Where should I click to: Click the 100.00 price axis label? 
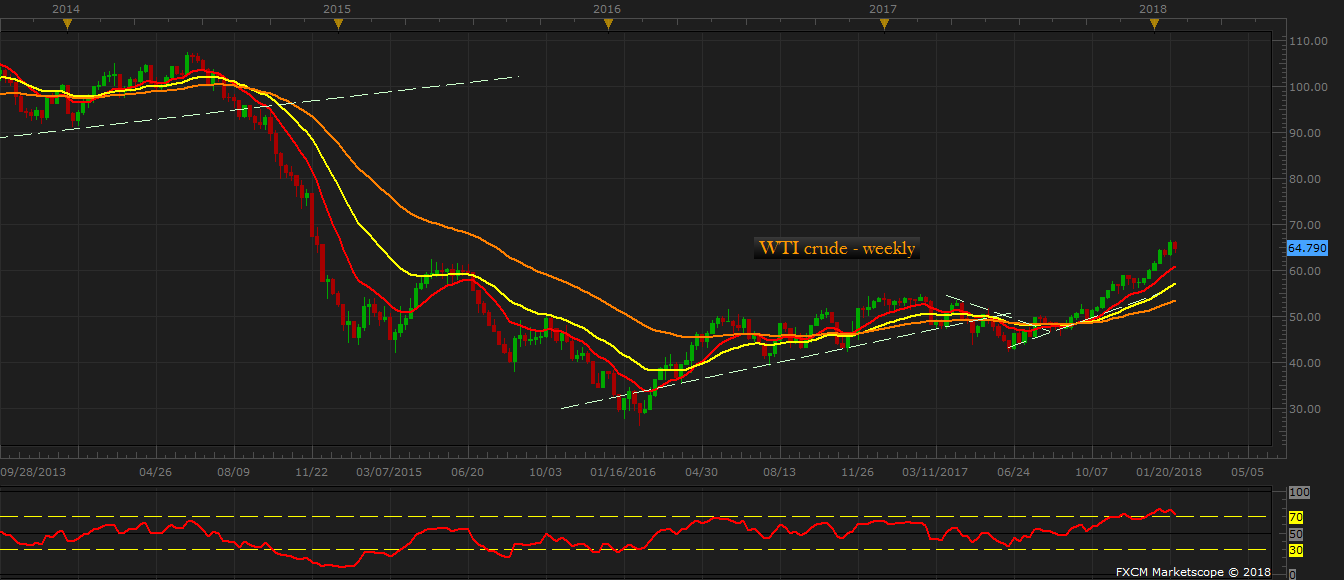1307,87
